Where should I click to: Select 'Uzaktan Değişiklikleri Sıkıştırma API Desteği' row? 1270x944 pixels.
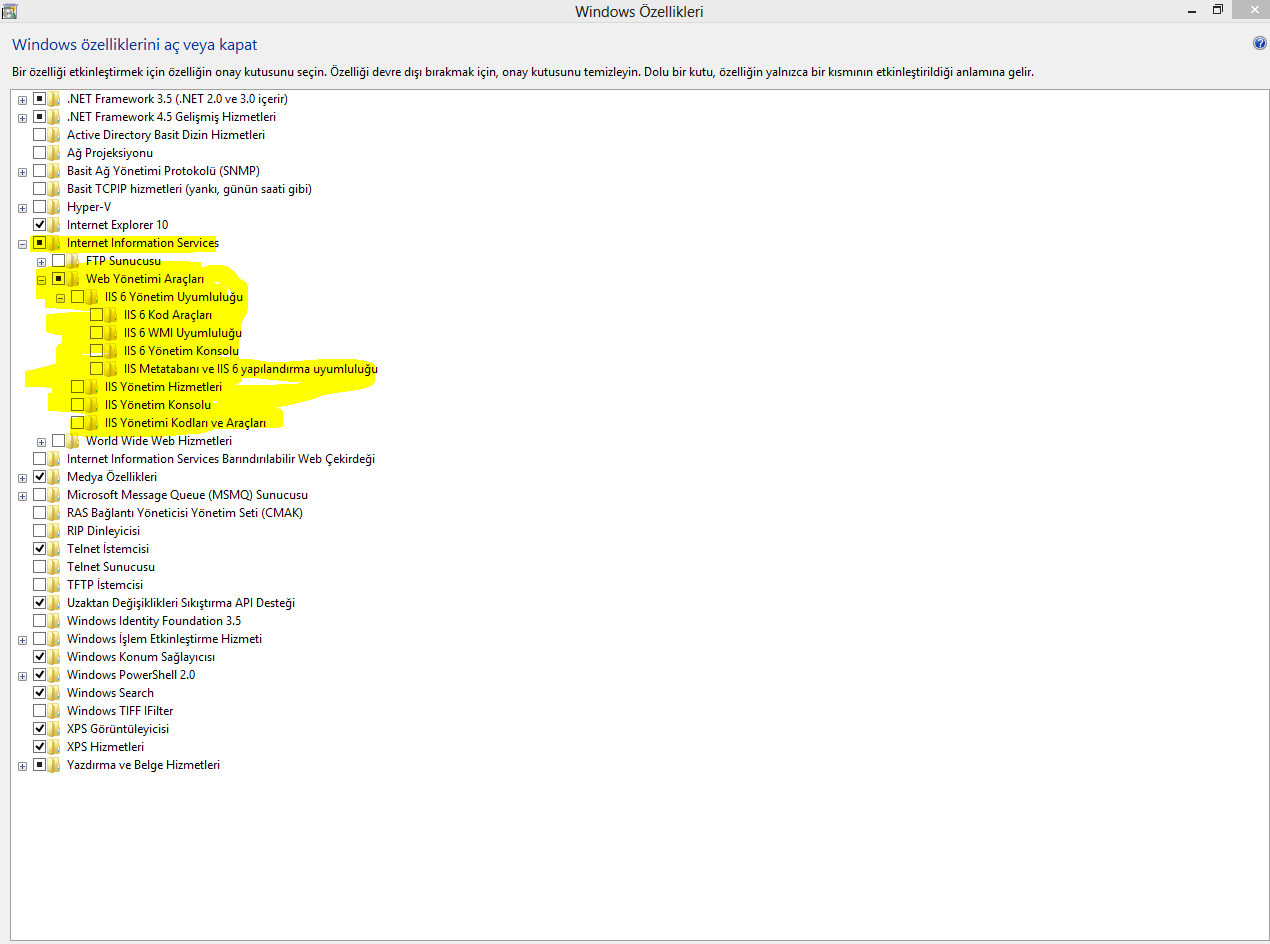click(x=181, y=603)
